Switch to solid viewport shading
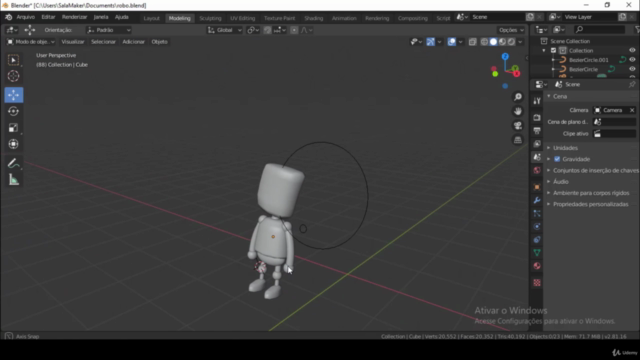 (493, 42)
